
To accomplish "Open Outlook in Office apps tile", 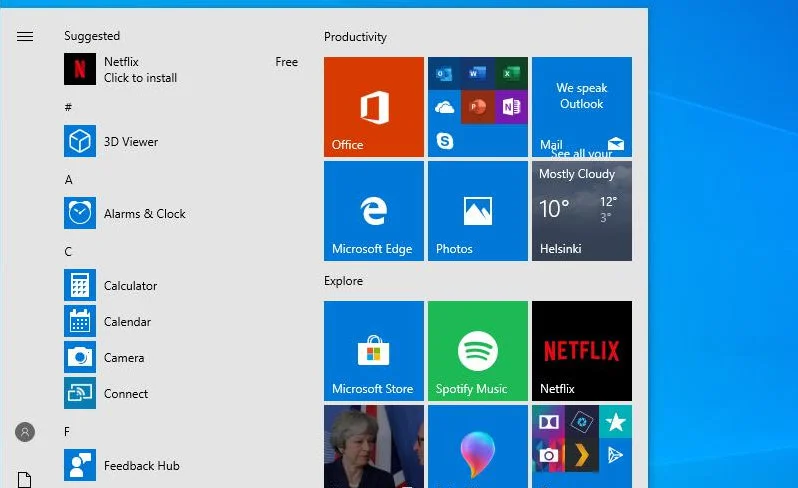I will [444, 74].
